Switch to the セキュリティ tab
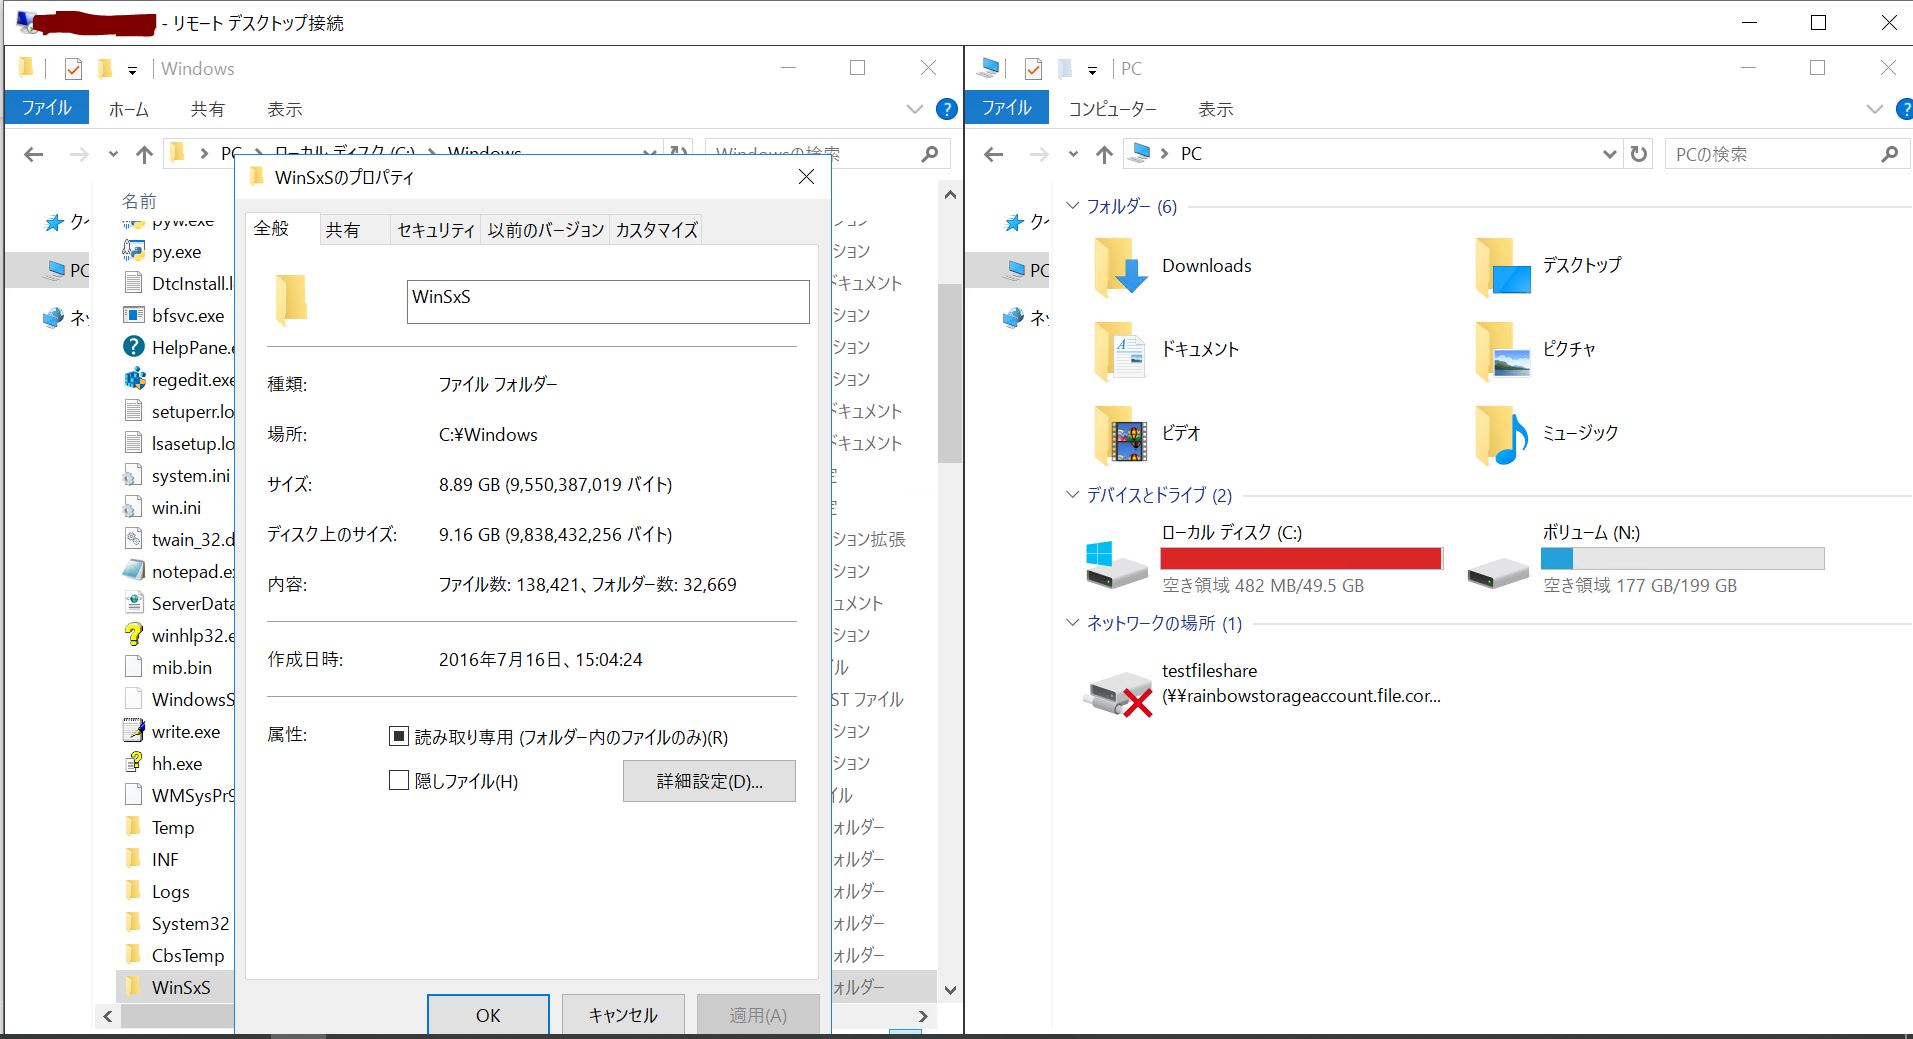 pos(435,230)
